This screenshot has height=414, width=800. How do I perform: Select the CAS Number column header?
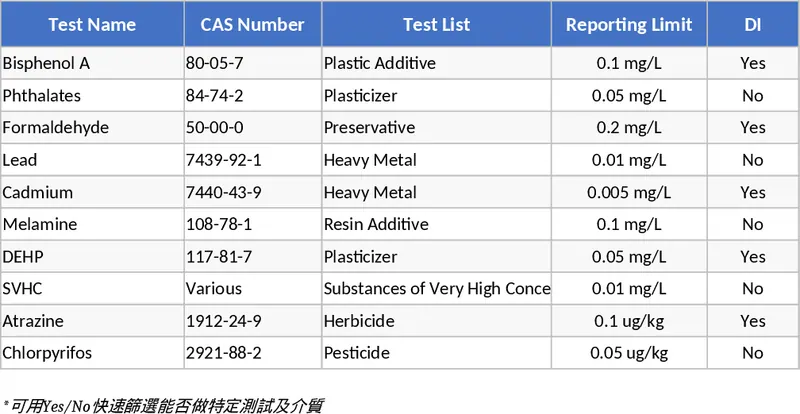pos(253,25)
